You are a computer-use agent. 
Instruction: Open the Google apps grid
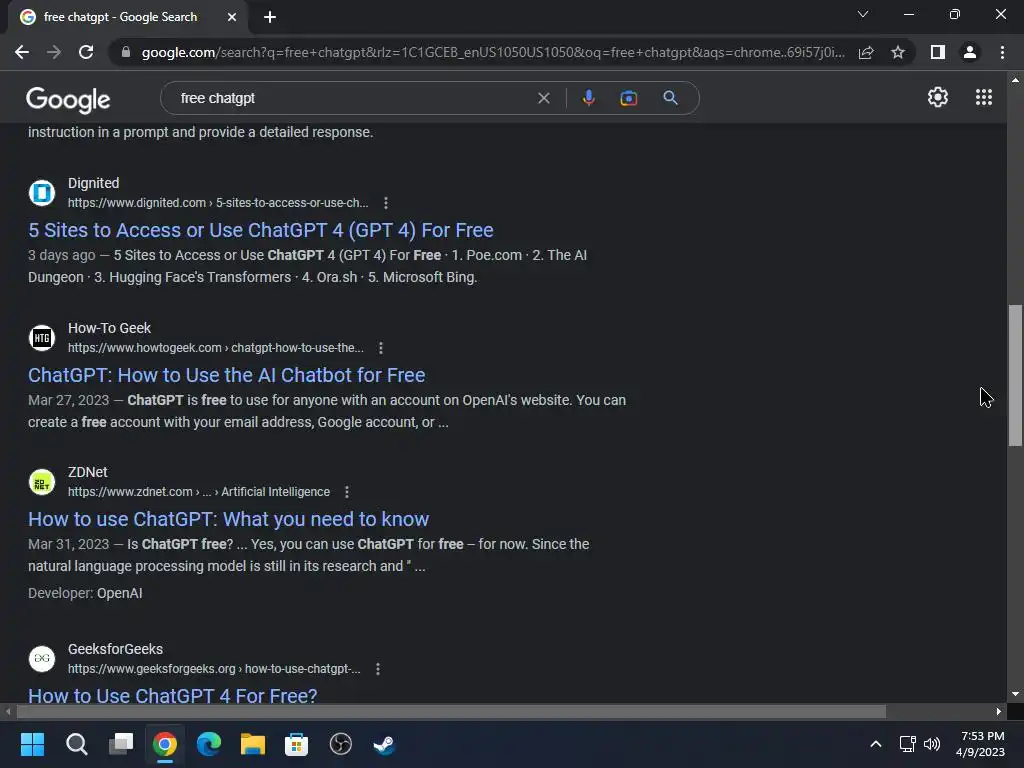(x=984, y=97)
